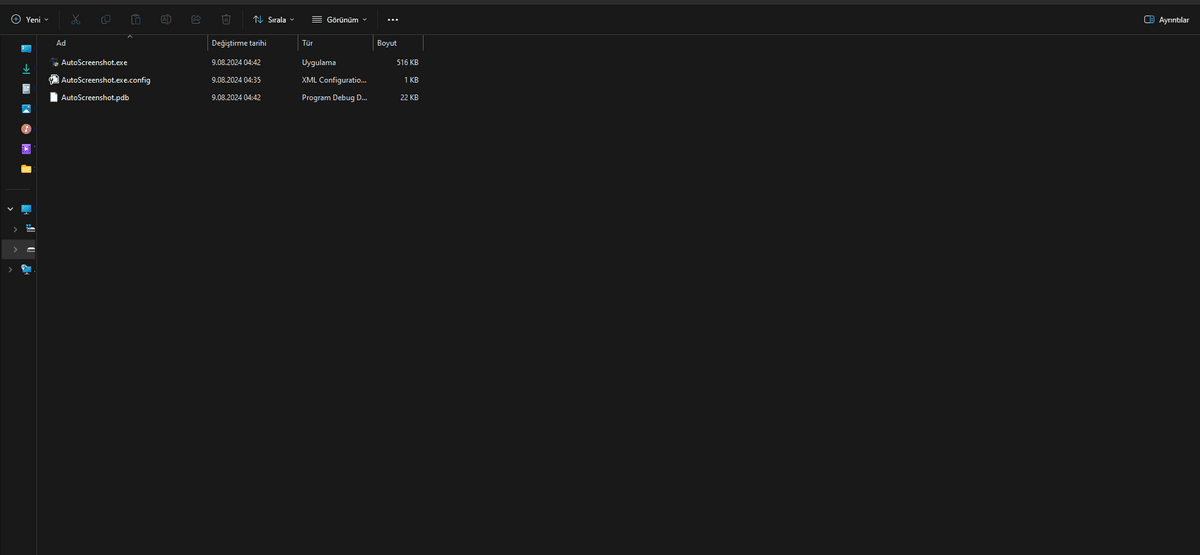Click the AutoScreenshot.exe application icon
Screen dimensions: 1200x555
[x=54, y=62]
